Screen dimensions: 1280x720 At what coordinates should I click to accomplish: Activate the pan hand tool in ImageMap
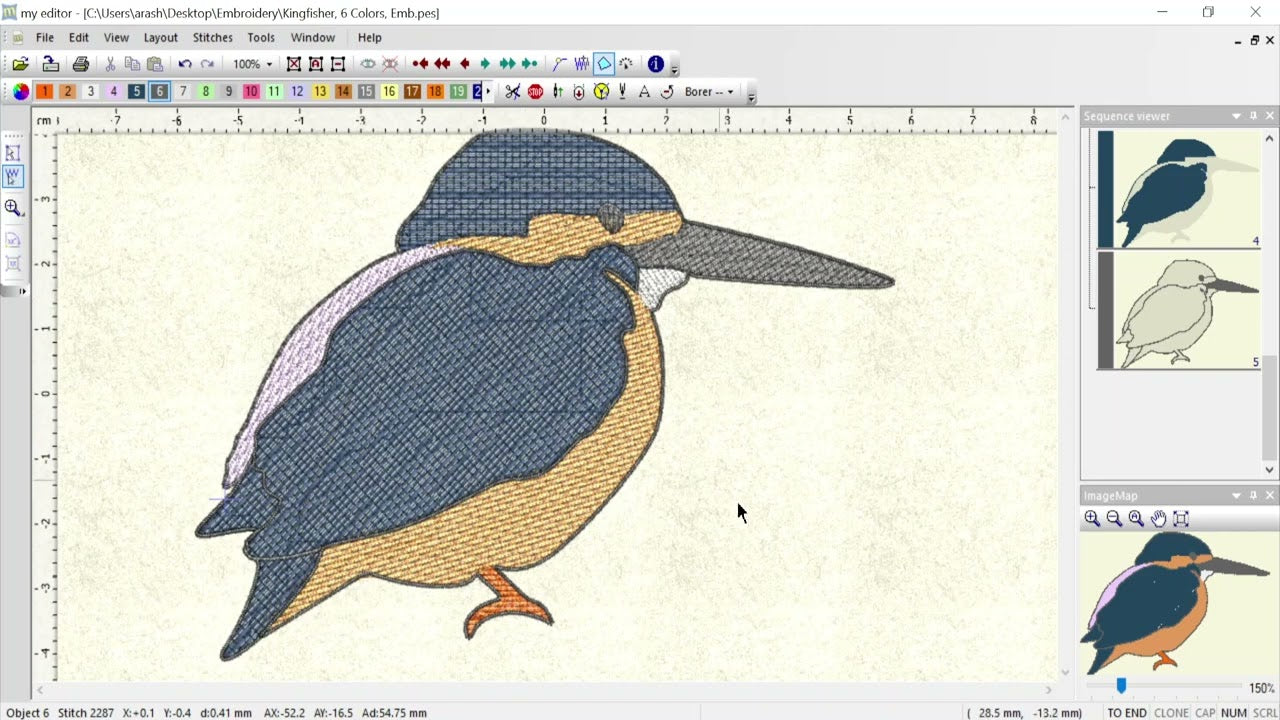click(1159, 518)
